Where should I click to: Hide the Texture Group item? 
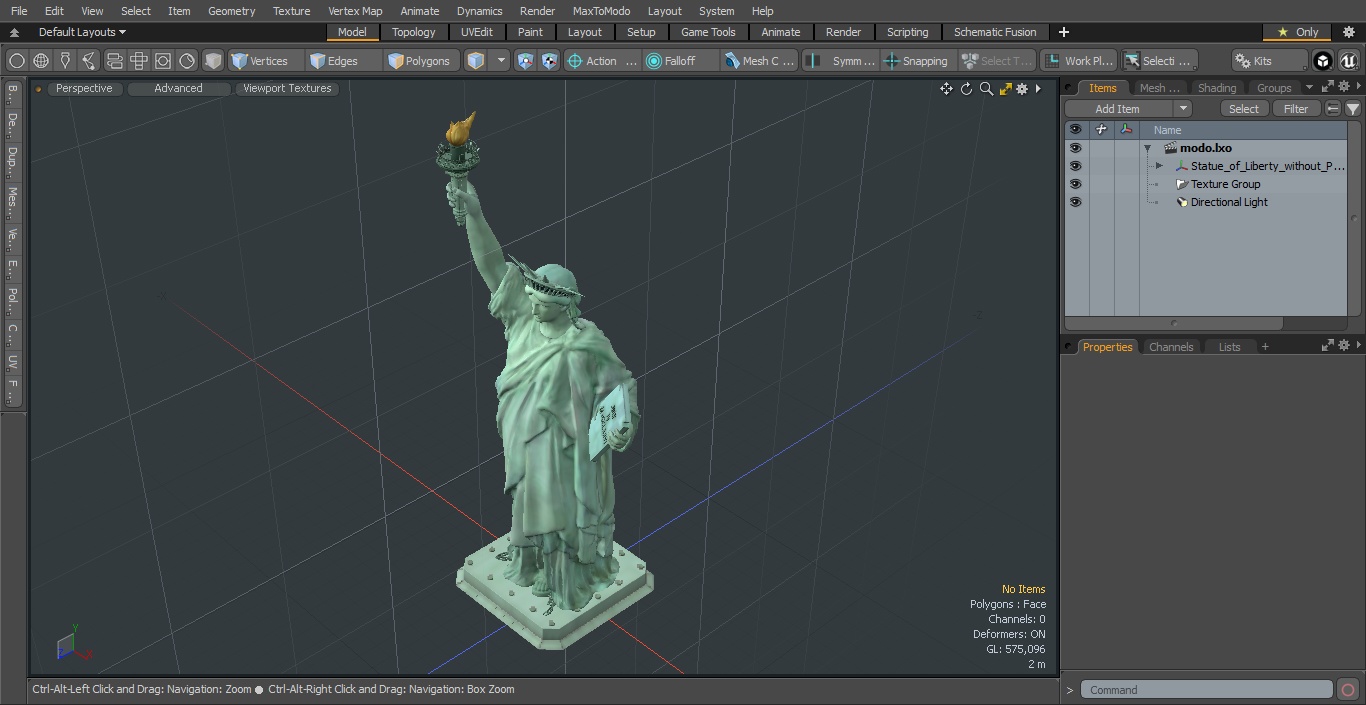coord(1075,184)
